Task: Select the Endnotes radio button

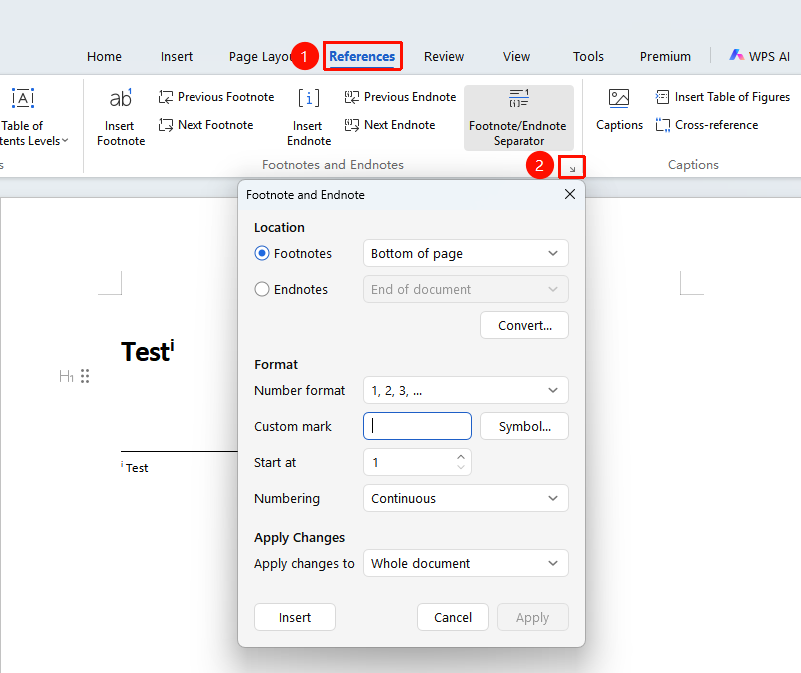Action: (x=262, y=289)
